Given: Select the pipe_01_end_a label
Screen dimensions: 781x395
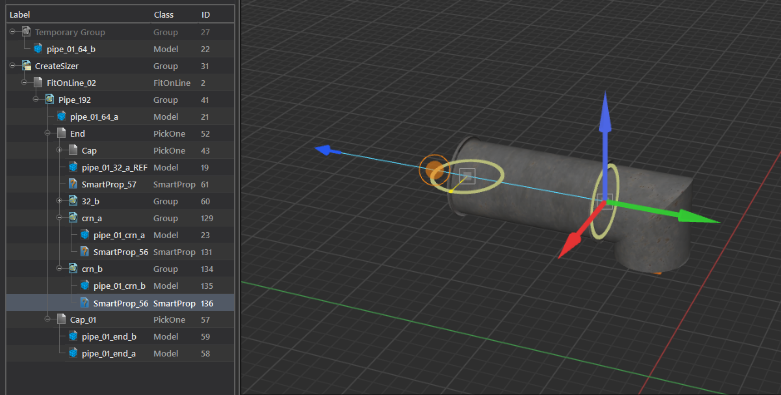Looking at the screenshot, I should point(109,353).
